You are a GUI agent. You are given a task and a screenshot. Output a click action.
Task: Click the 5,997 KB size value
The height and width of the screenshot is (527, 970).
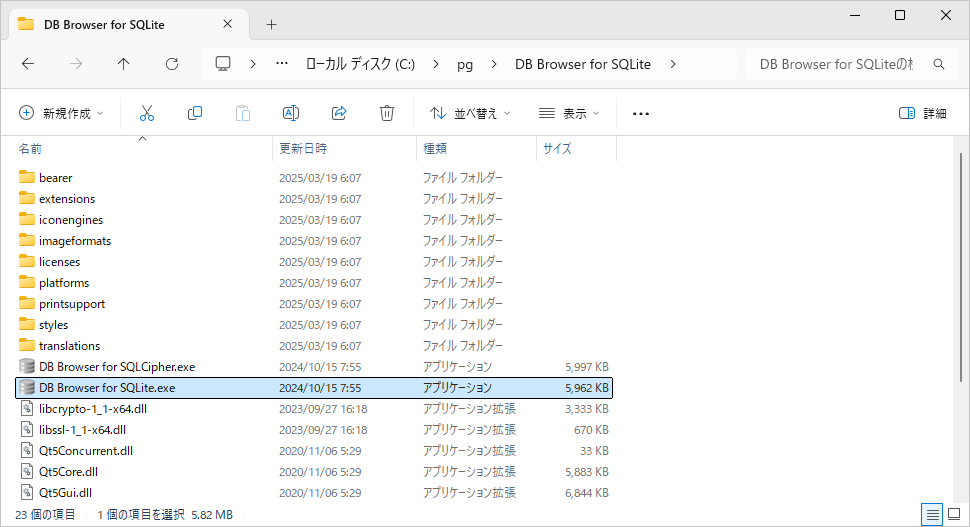(x=586, y=367)
